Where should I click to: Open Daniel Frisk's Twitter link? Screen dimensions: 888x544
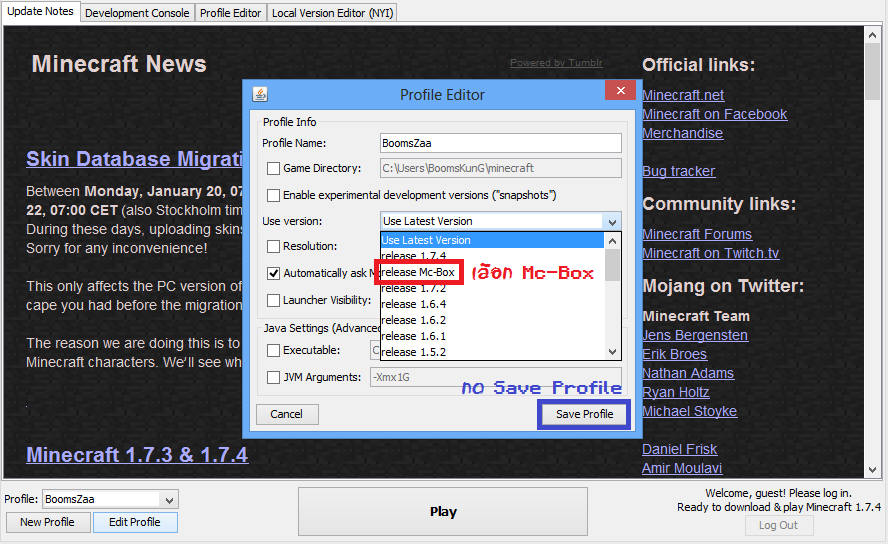coord(680,449)
